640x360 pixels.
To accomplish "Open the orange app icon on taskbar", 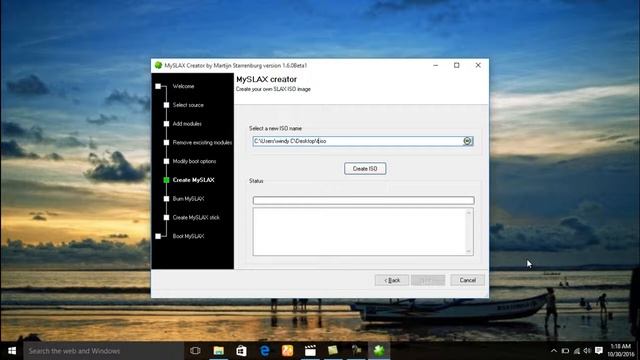I will (x=287, y=351).
